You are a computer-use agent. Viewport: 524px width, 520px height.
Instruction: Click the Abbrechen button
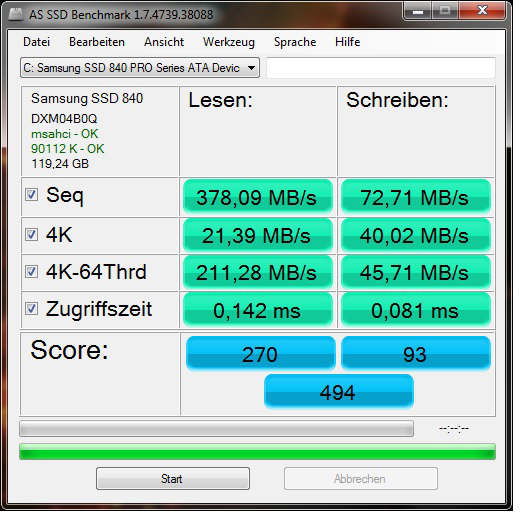[x=361, y=479]
